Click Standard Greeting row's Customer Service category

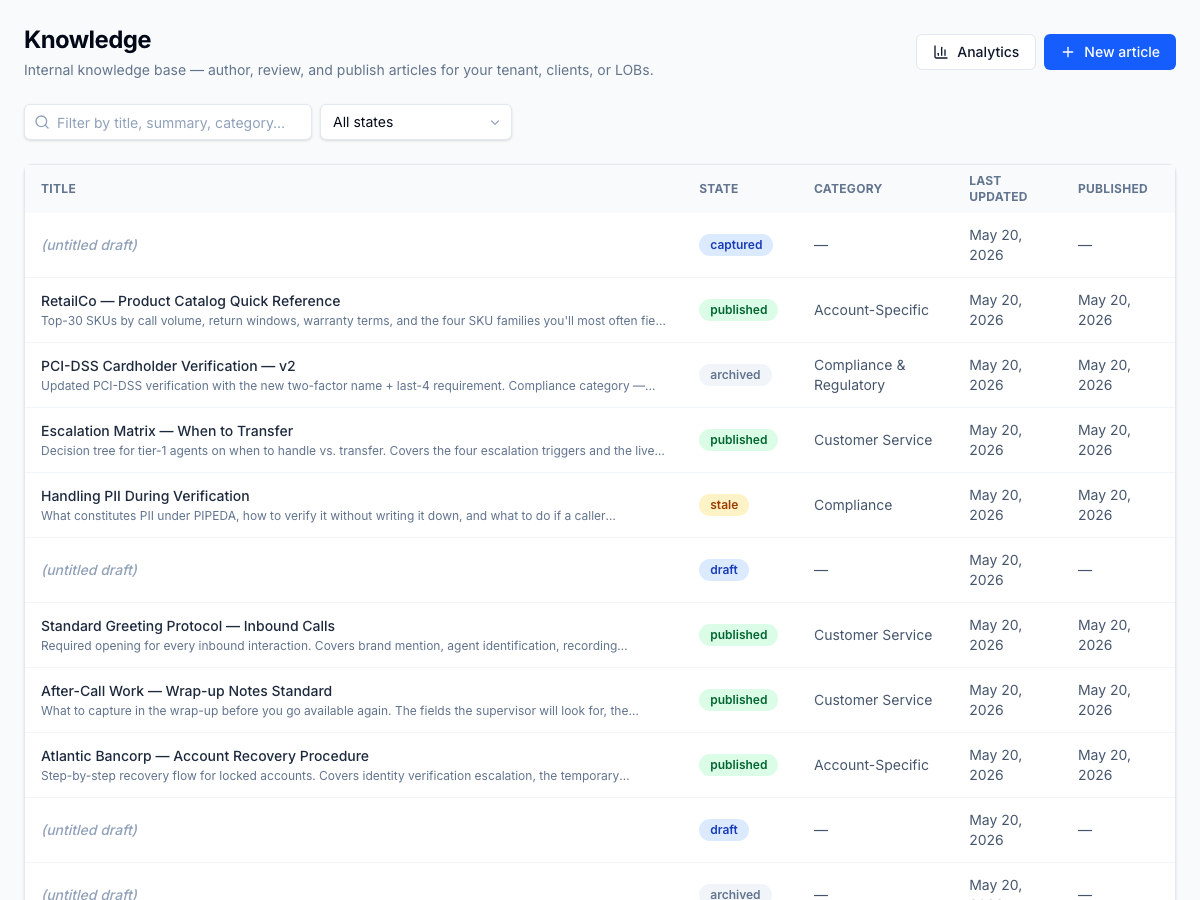[x=873, y=635]
